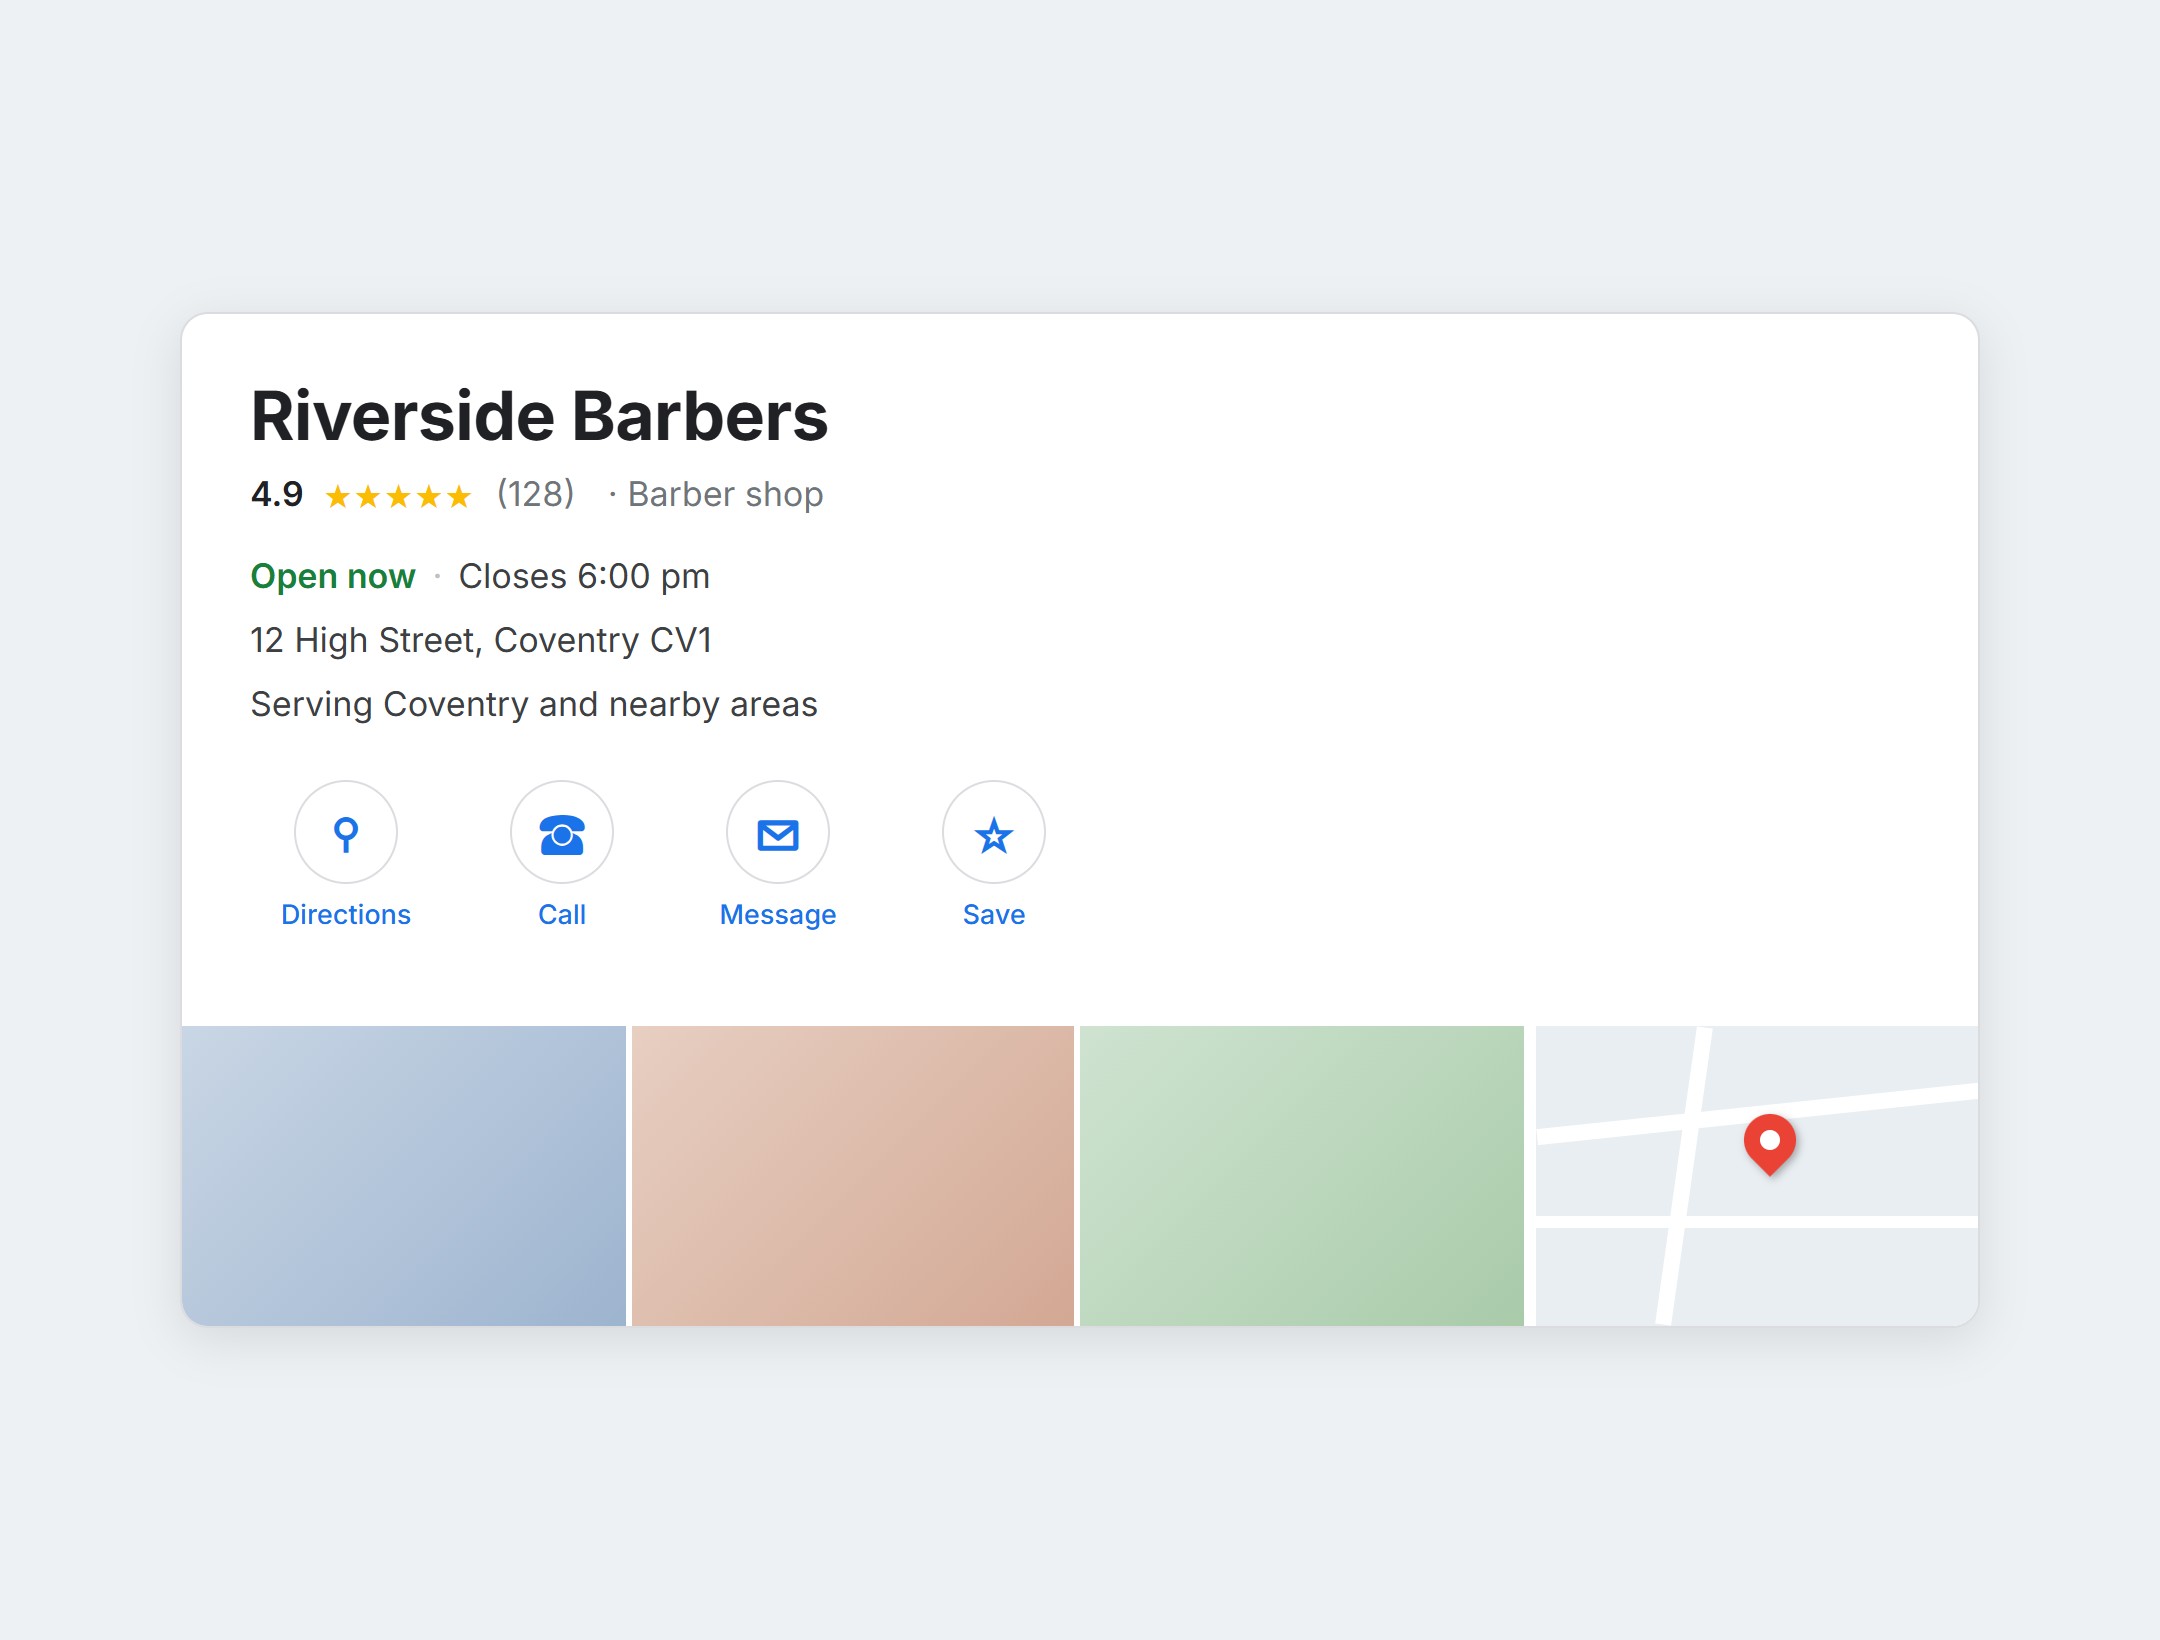Viewport: 2160px width, 1640px height.
Task: Click the five-star rating stars
Action: (x=398, y=496)
